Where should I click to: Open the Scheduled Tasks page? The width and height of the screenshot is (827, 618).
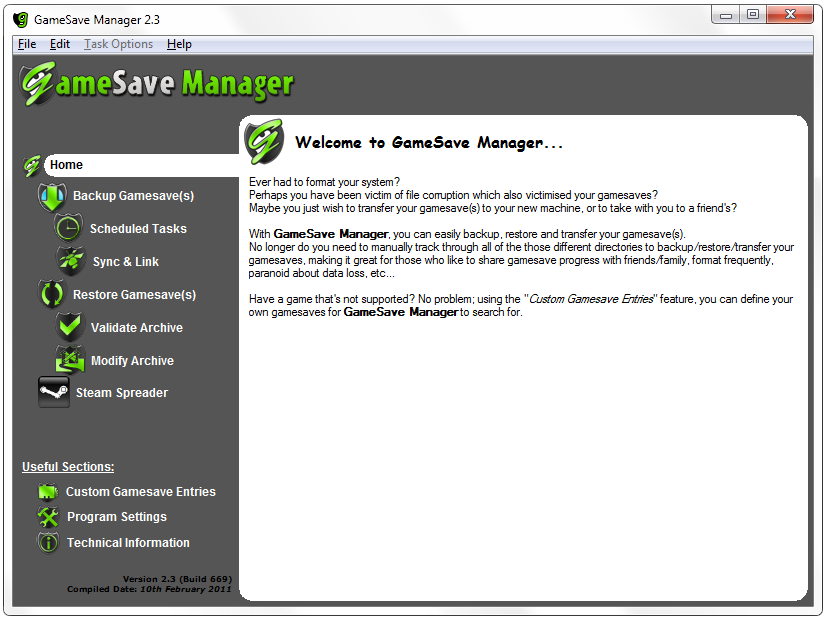coord(138,229)
